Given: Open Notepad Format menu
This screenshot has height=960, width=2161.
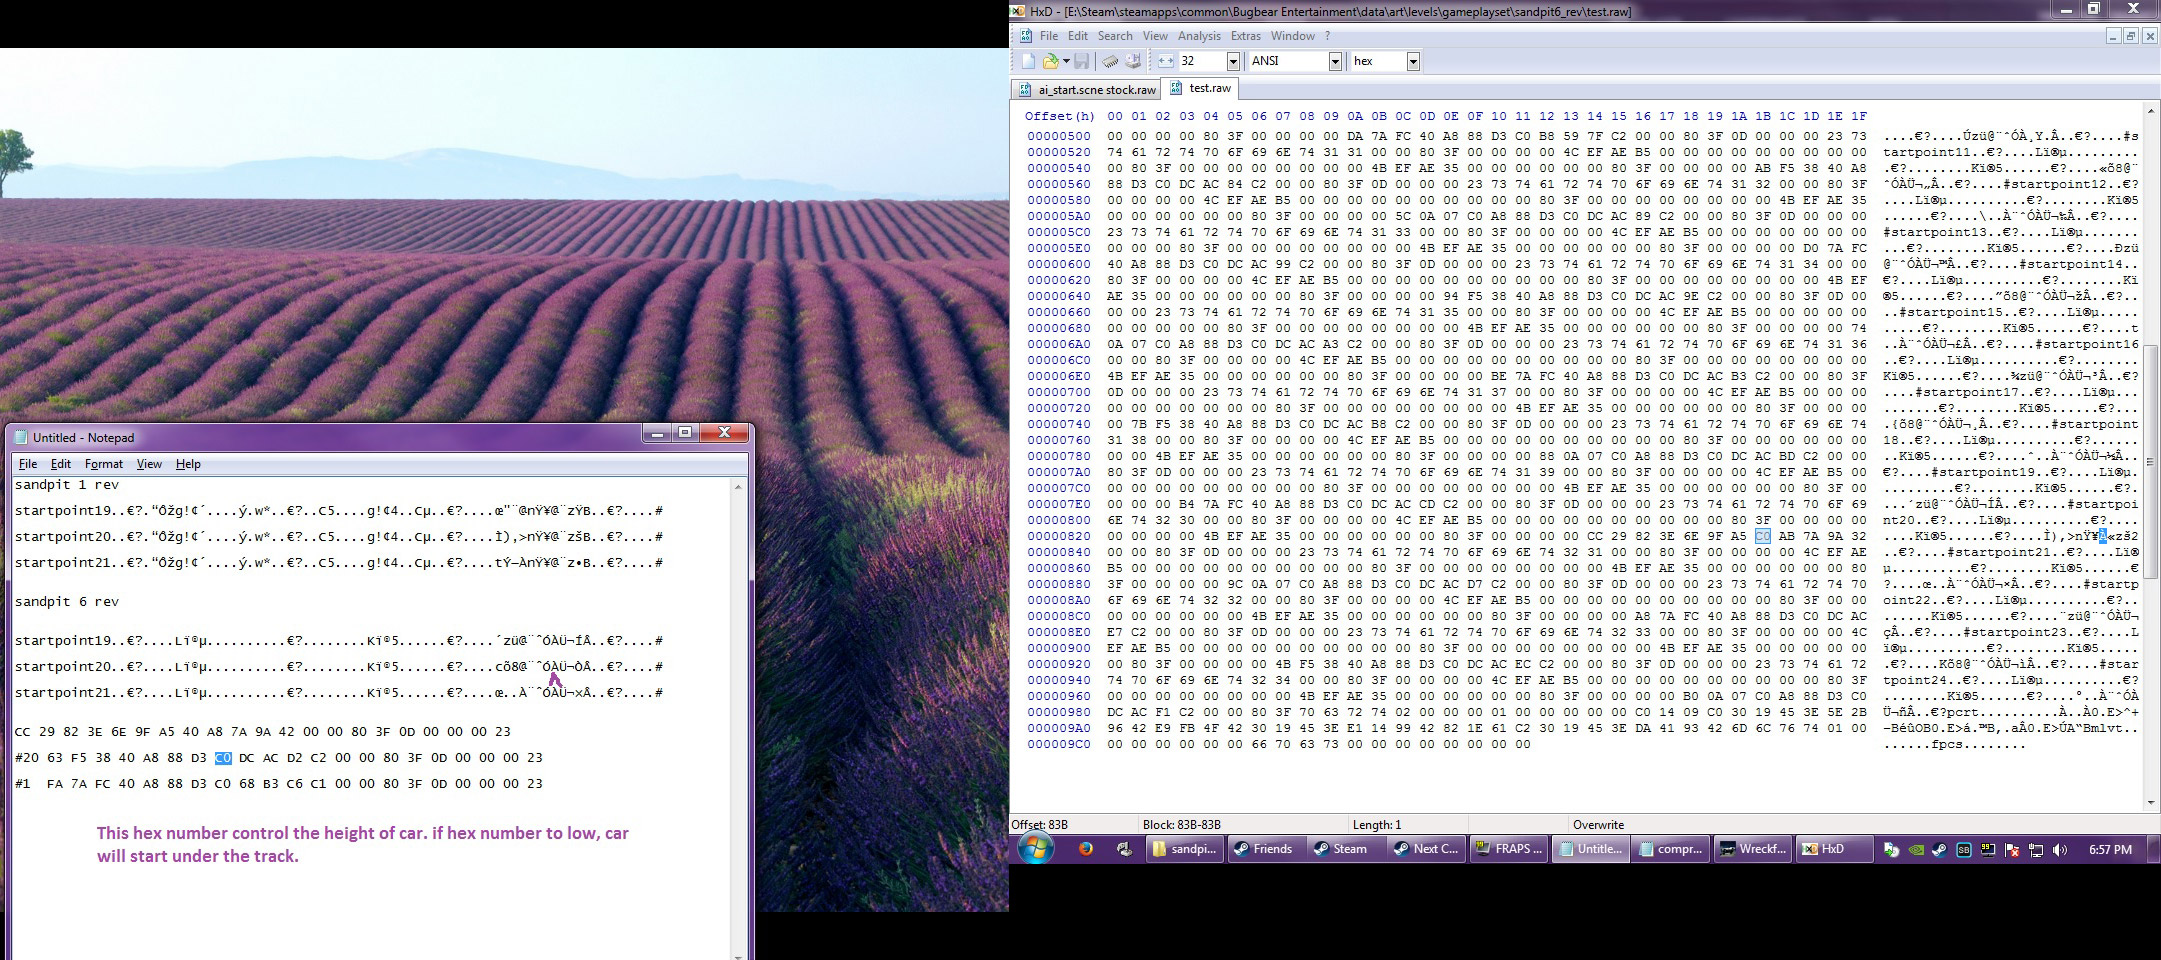Looking at the screenshot, I should 104,464.
